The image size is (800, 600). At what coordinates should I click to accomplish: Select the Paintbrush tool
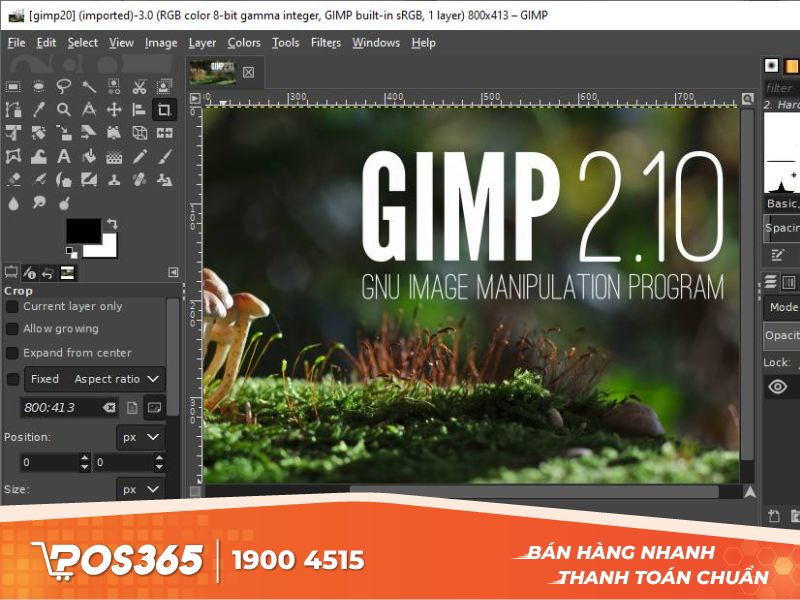tap(164, 156)
